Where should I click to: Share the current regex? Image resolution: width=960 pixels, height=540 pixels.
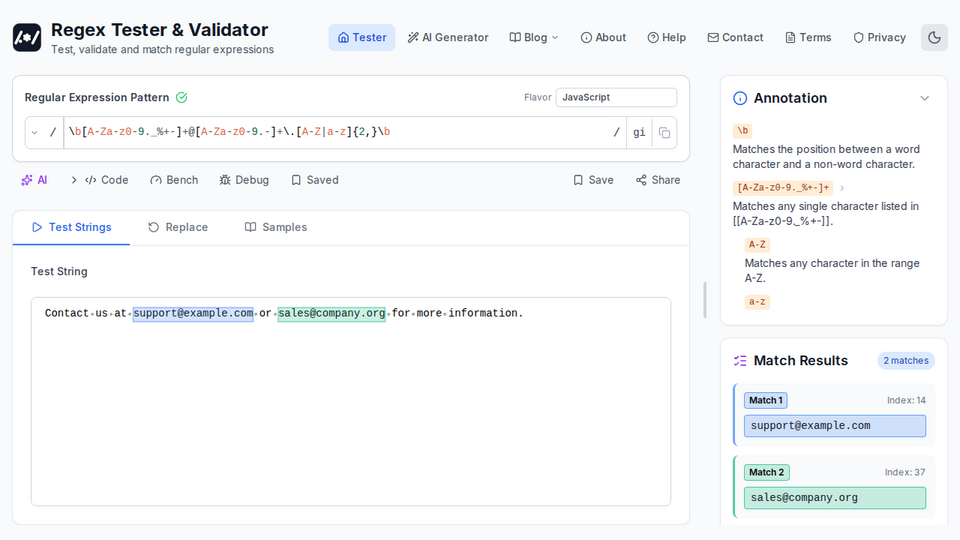click(x=658, y=180)
